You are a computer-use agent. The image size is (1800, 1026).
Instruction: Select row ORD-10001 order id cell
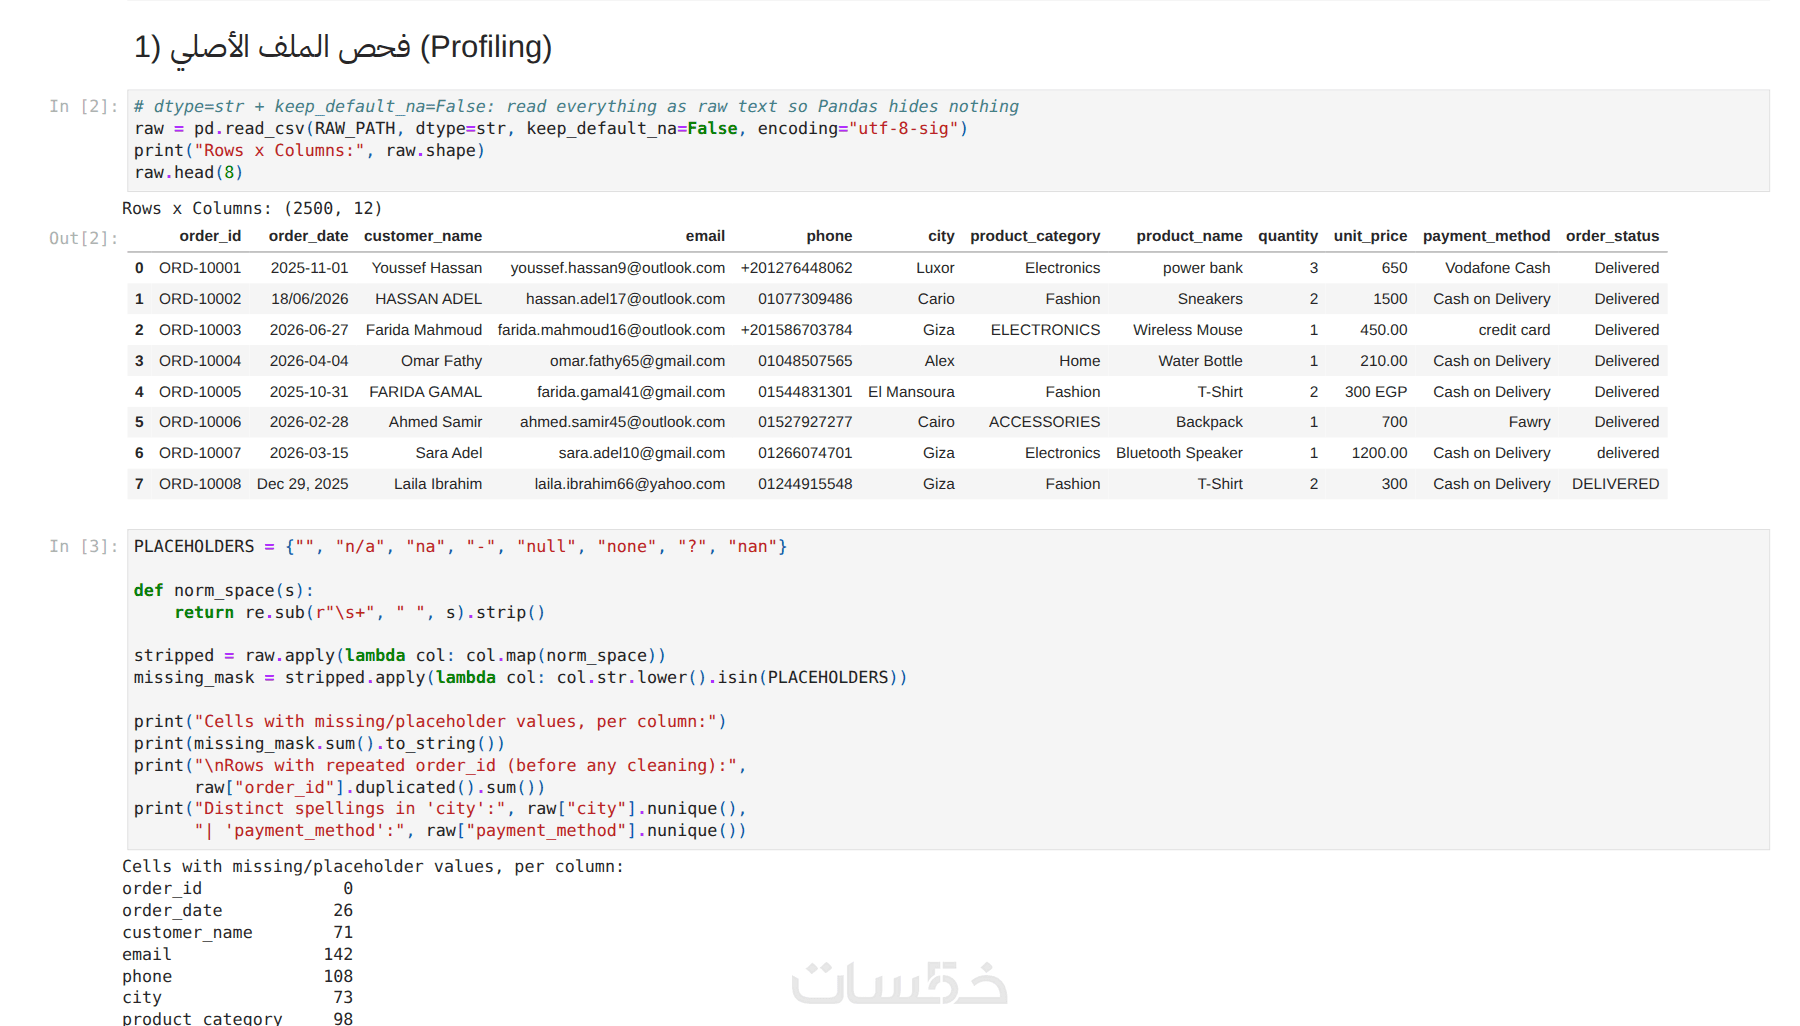(200, 268)
